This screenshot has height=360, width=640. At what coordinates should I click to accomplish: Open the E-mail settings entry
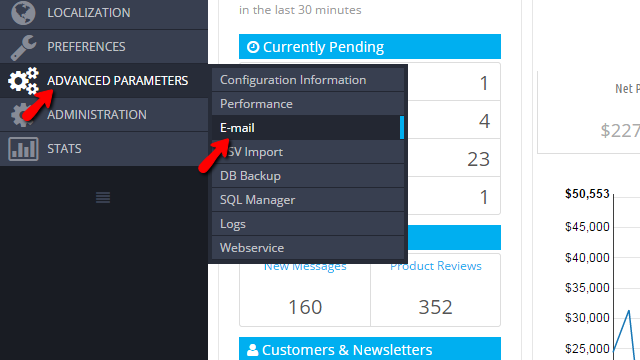click(308, 128)
